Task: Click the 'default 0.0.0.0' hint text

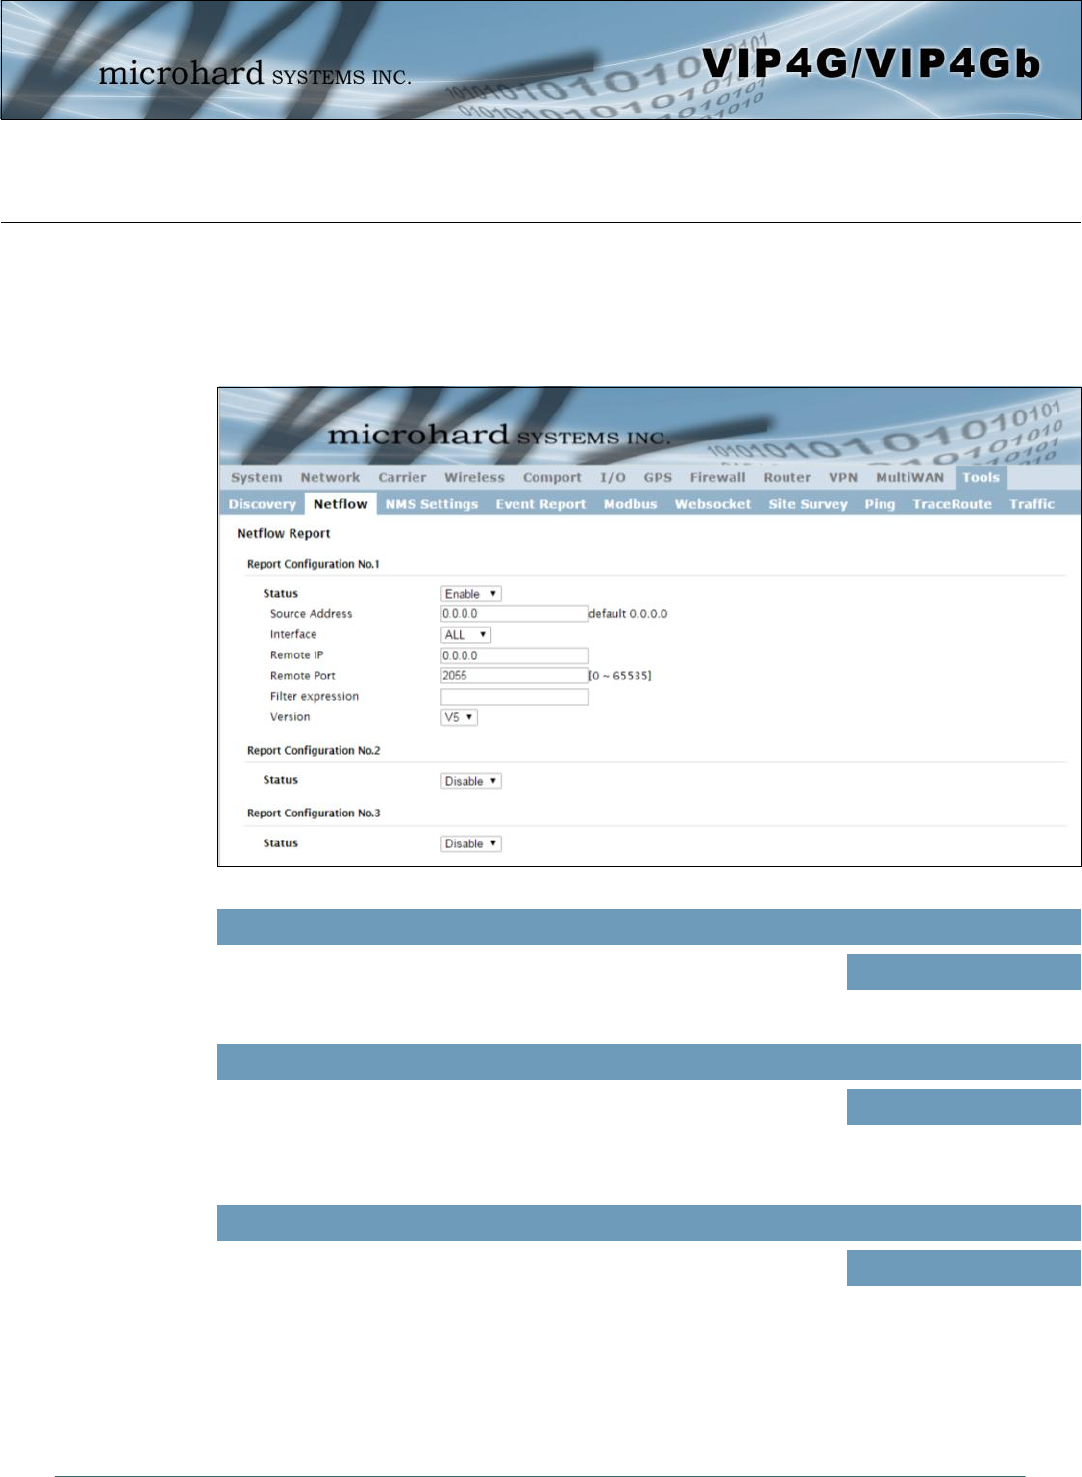Action: tap(627, 614)
